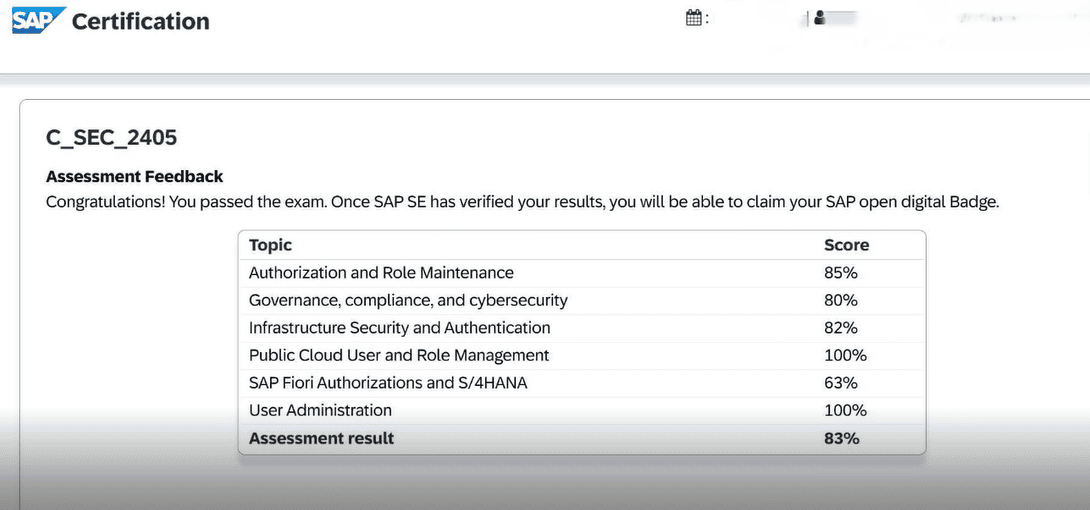The width and height of the screenshot is (1090, 510).
Task: Click the 83% overall assessment score
Action: 841,438
